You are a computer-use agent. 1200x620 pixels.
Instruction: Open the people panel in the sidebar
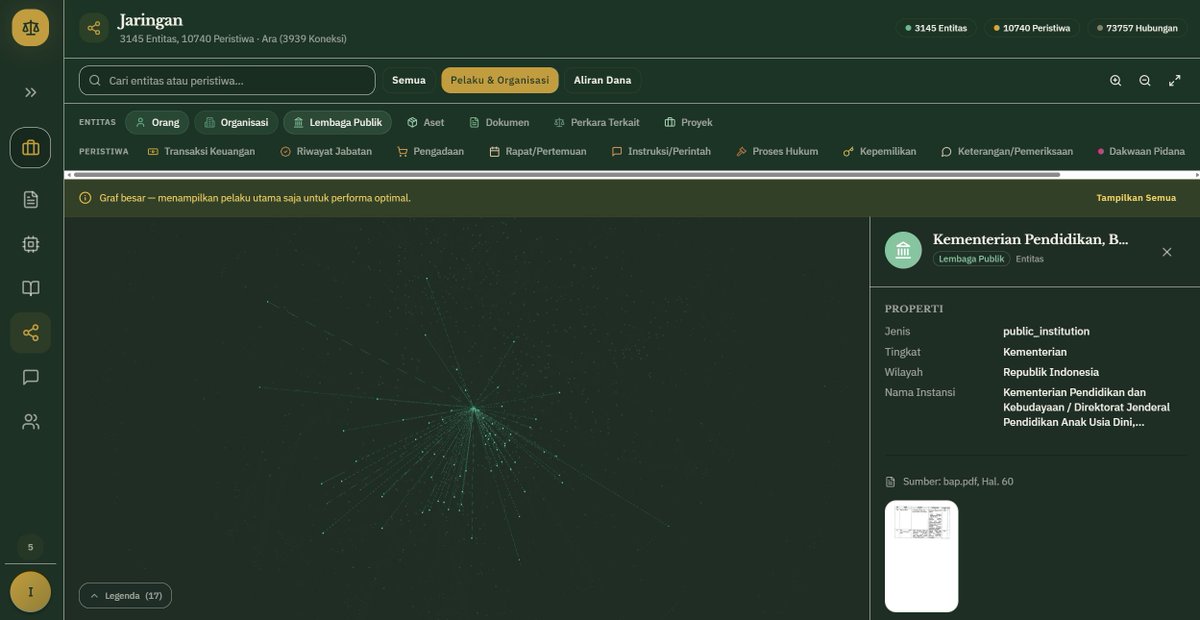(x=30, y=421)
